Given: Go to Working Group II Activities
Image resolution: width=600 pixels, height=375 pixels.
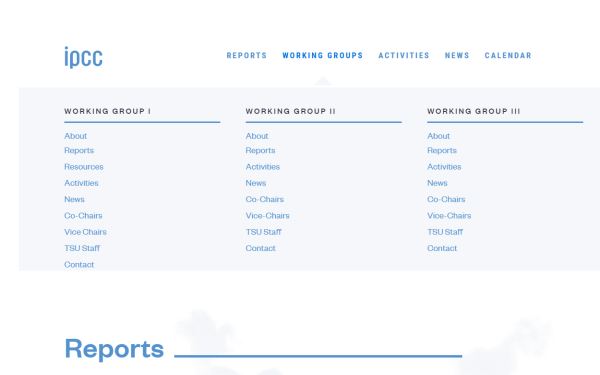Looking at the screenshot, I should pyautogui.click(x=262, y=167).
